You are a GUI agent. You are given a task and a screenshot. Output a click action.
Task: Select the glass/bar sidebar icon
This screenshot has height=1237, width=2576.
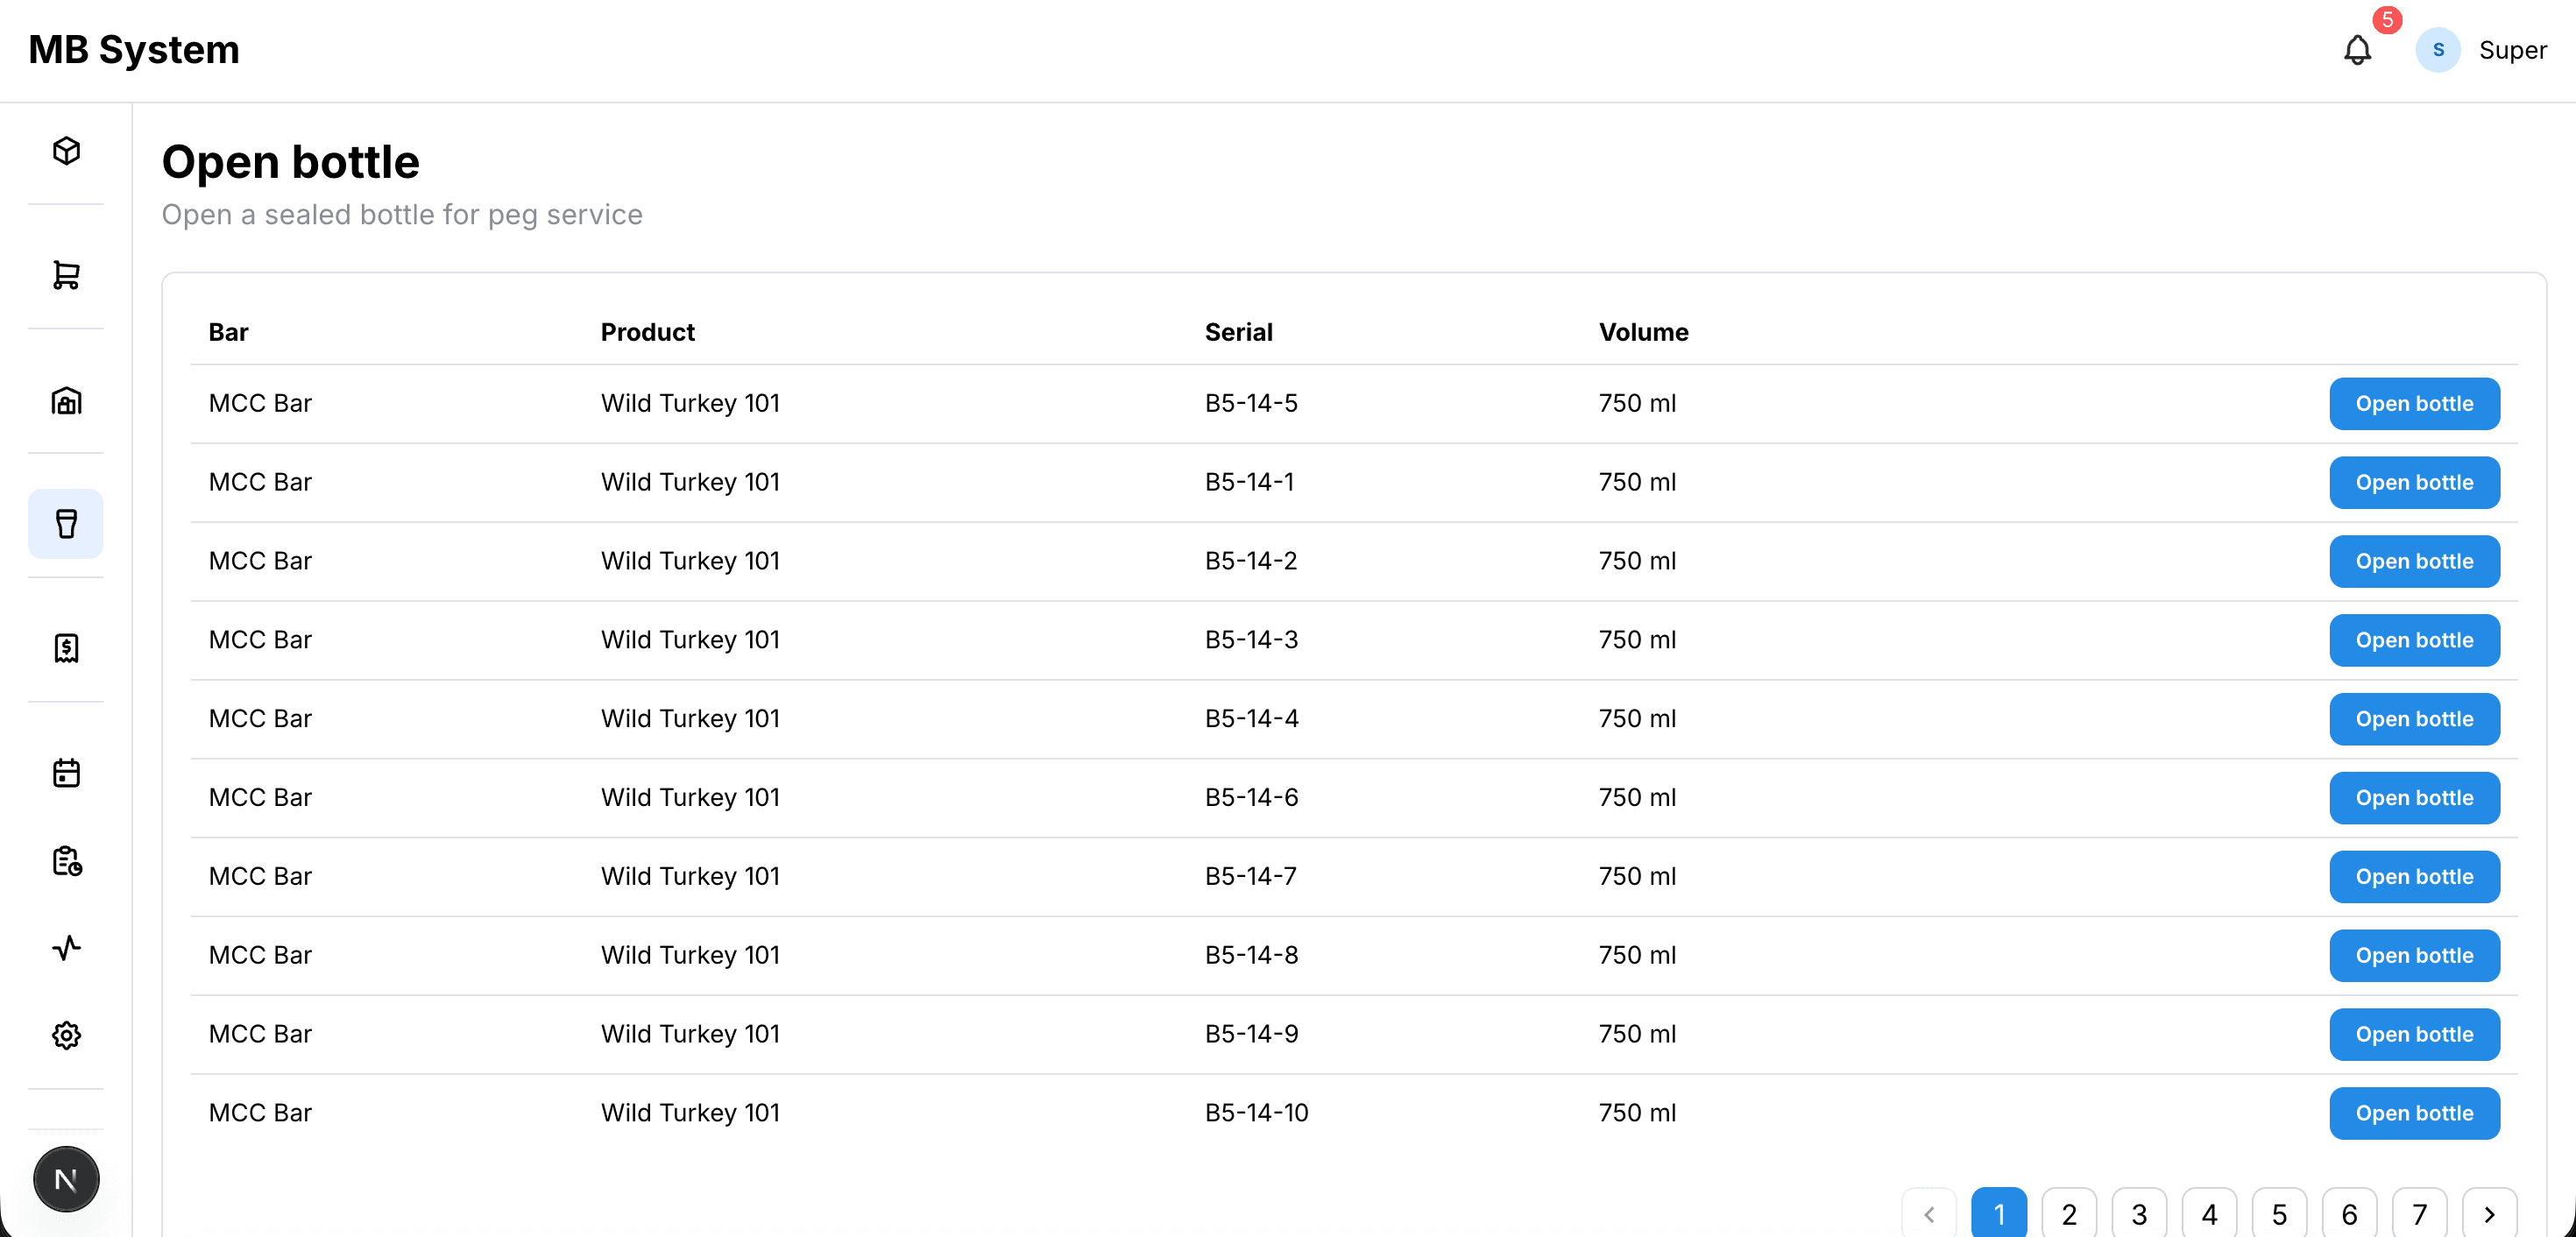66,524
